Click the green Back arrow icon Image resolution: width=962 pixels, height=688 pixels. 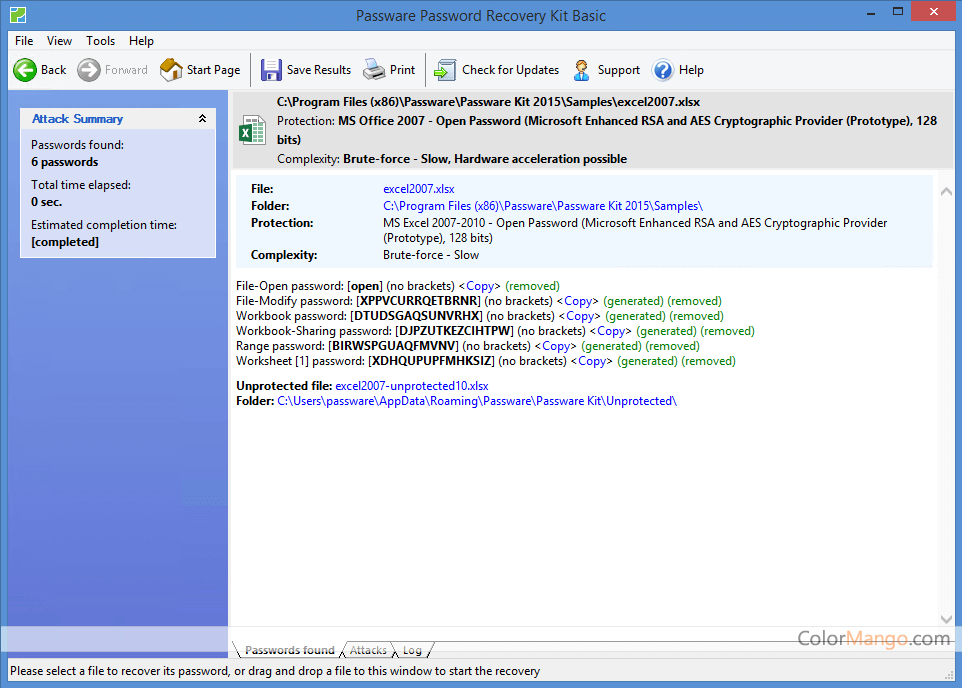25,70
